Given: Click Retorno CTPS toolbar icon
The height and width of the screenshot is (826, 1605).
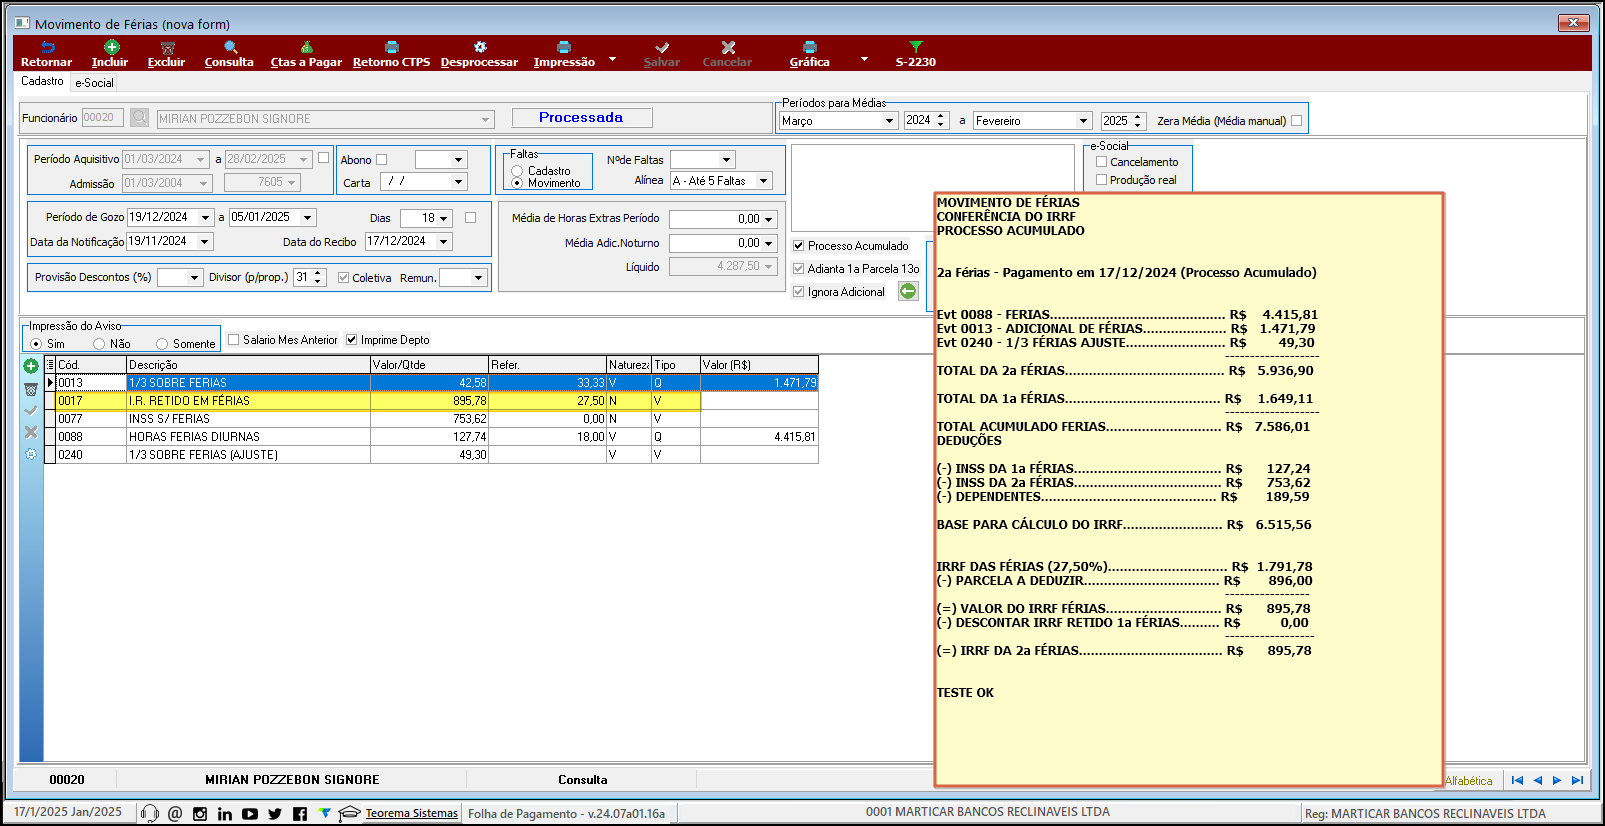Looking at the screenshot, I should (x=392, y=47).
